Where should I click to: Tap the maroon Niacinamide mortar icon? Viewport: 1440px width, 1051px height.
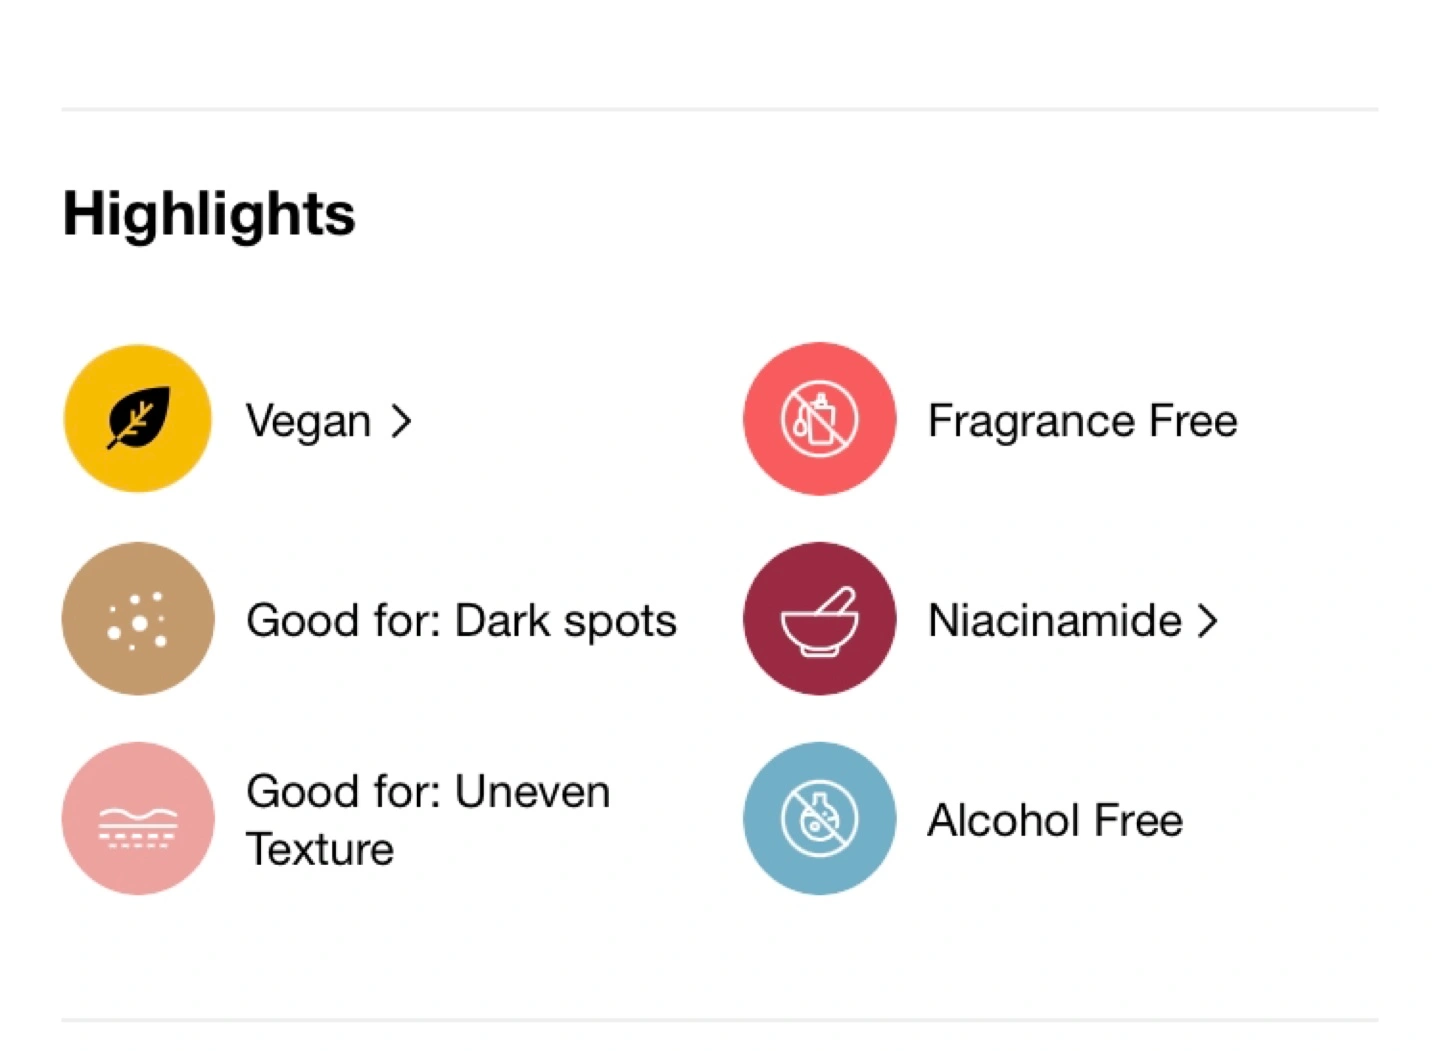tap(819, 619)
